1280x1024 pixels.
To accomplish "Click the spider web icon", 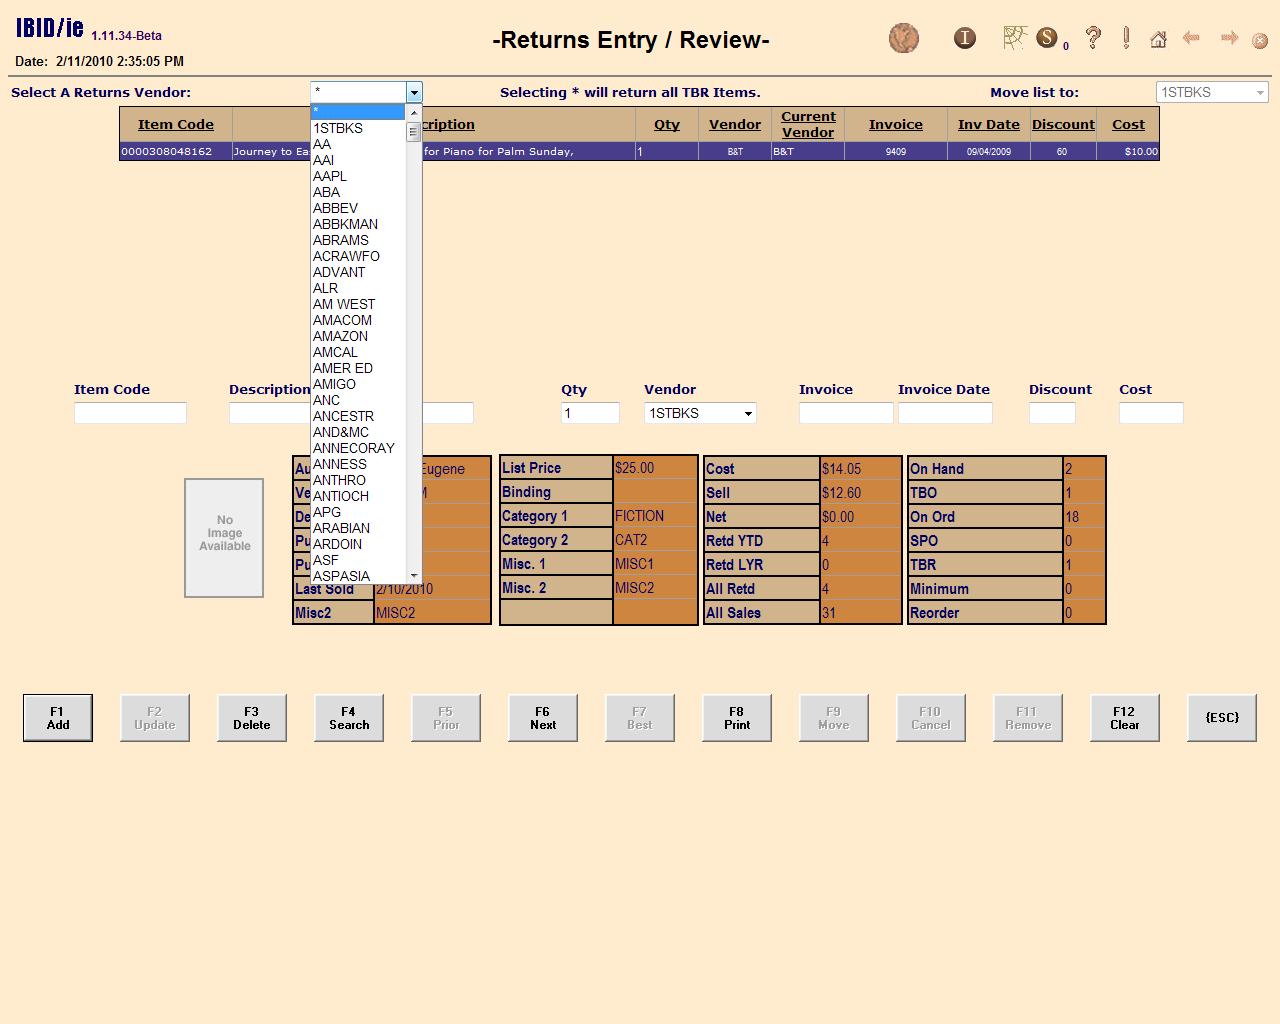I will pos(1015,38).
